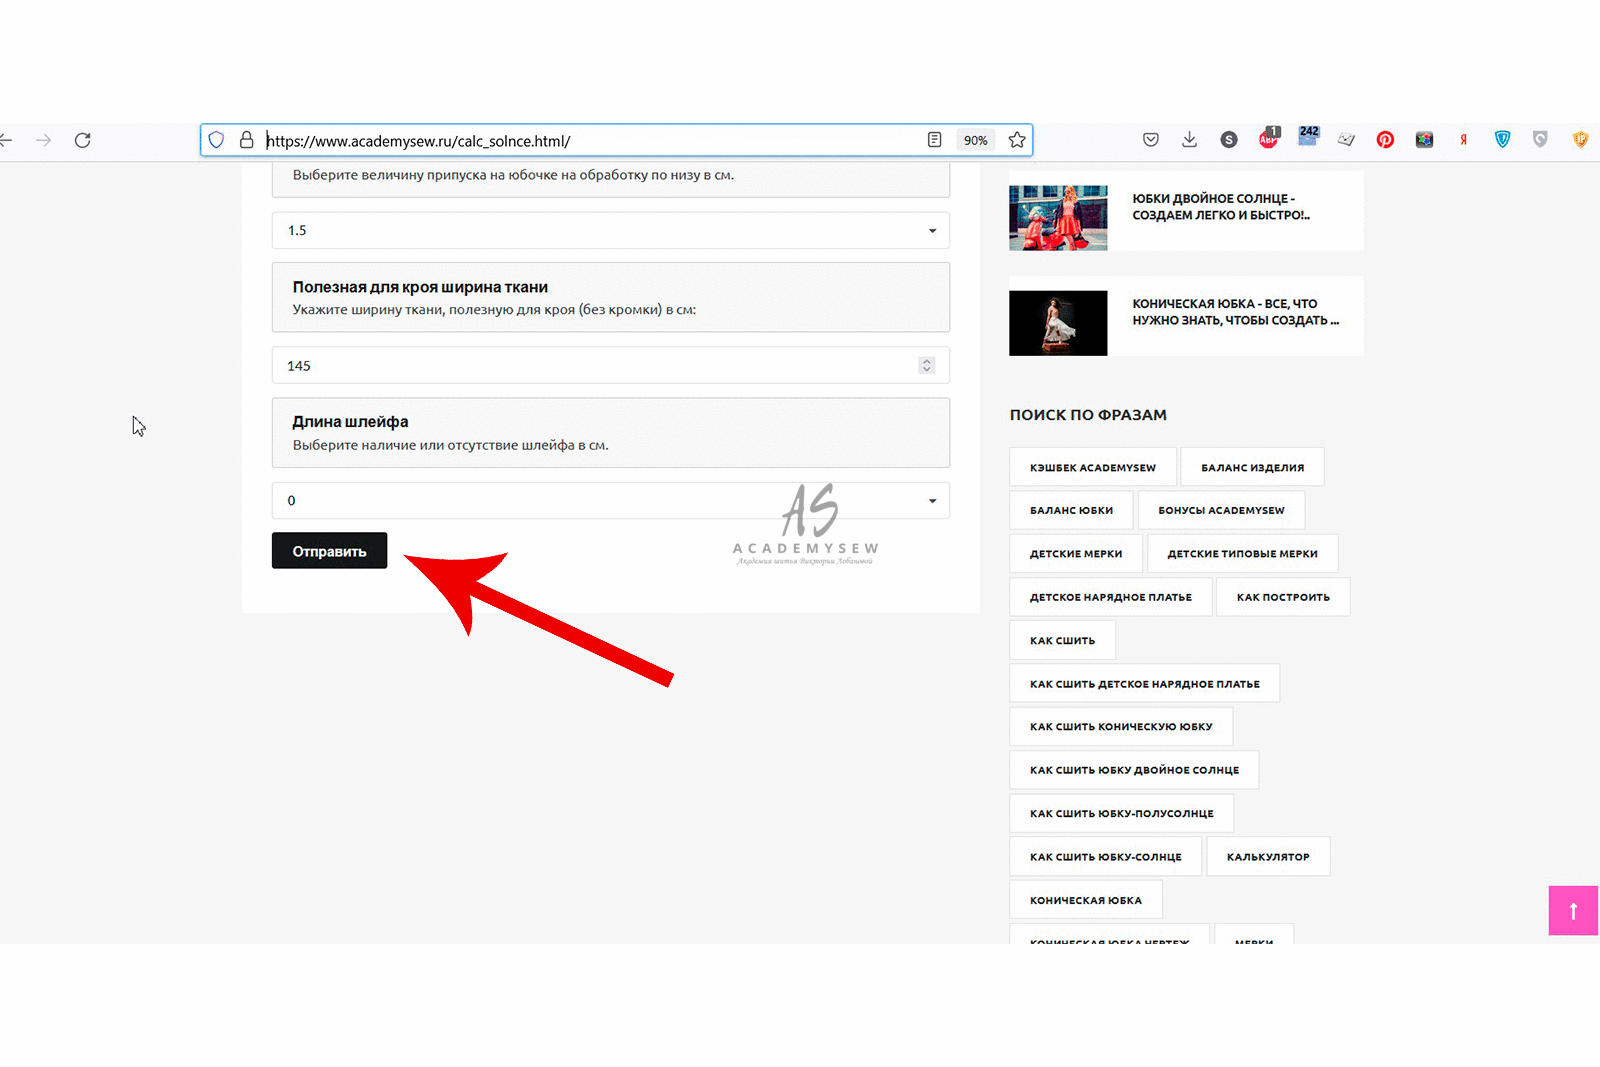This screenshot has width=1600, height=1067.
Task: Open hem allowance dropdown showing 1.5
Action: coord(611,230)
